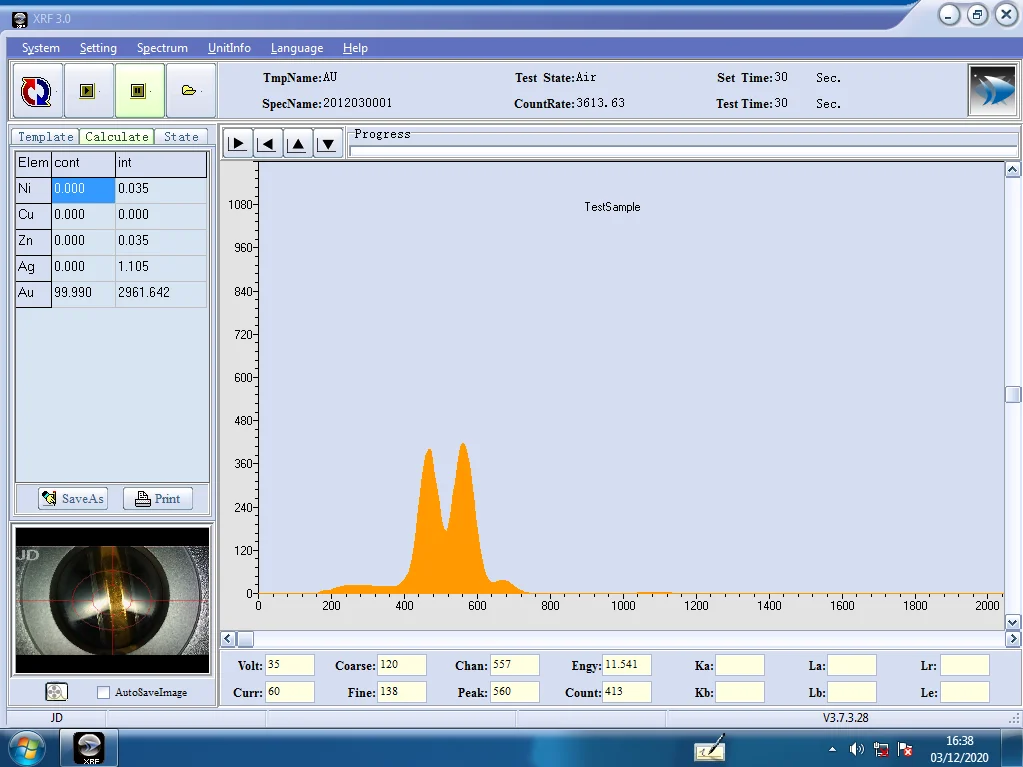Click the SaveAs button
This screenshot has width=1023, height=767.
click(71, 498)
